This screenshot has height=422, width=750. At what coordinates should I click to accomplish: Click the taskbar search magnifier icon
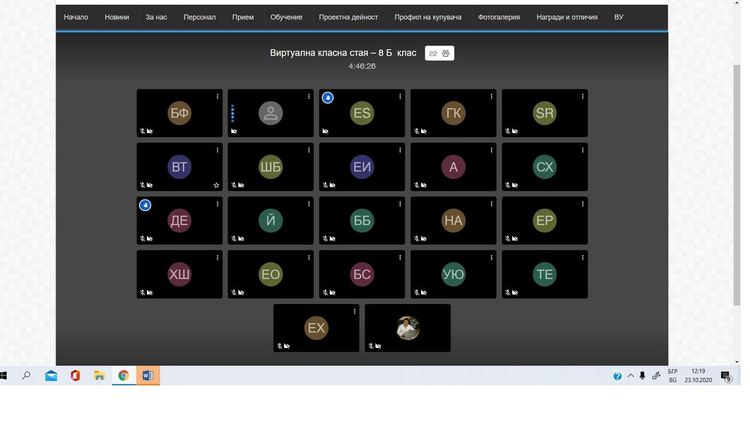pyautogui.click(x=26, y=376)
